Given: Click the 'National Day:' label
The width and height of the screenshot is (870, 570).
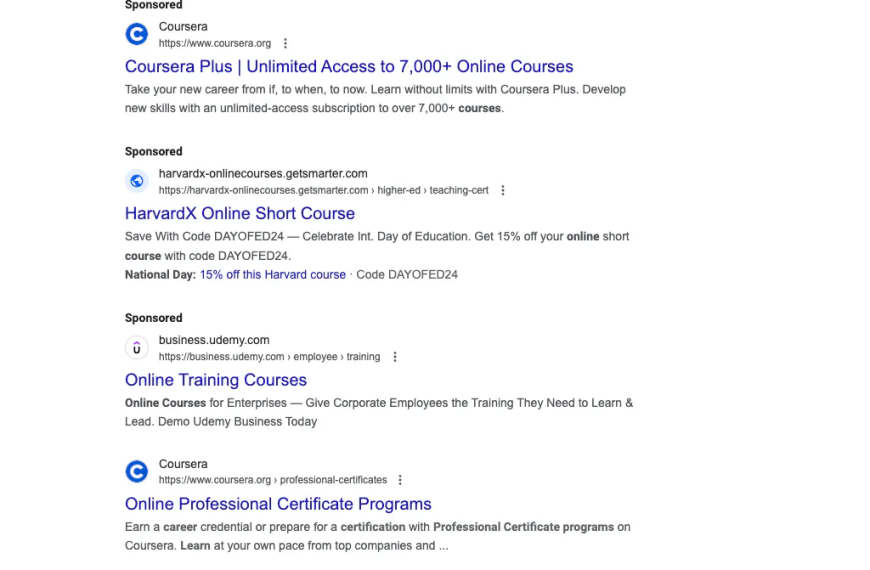Looking at the screenshot, I should (160, 275).
